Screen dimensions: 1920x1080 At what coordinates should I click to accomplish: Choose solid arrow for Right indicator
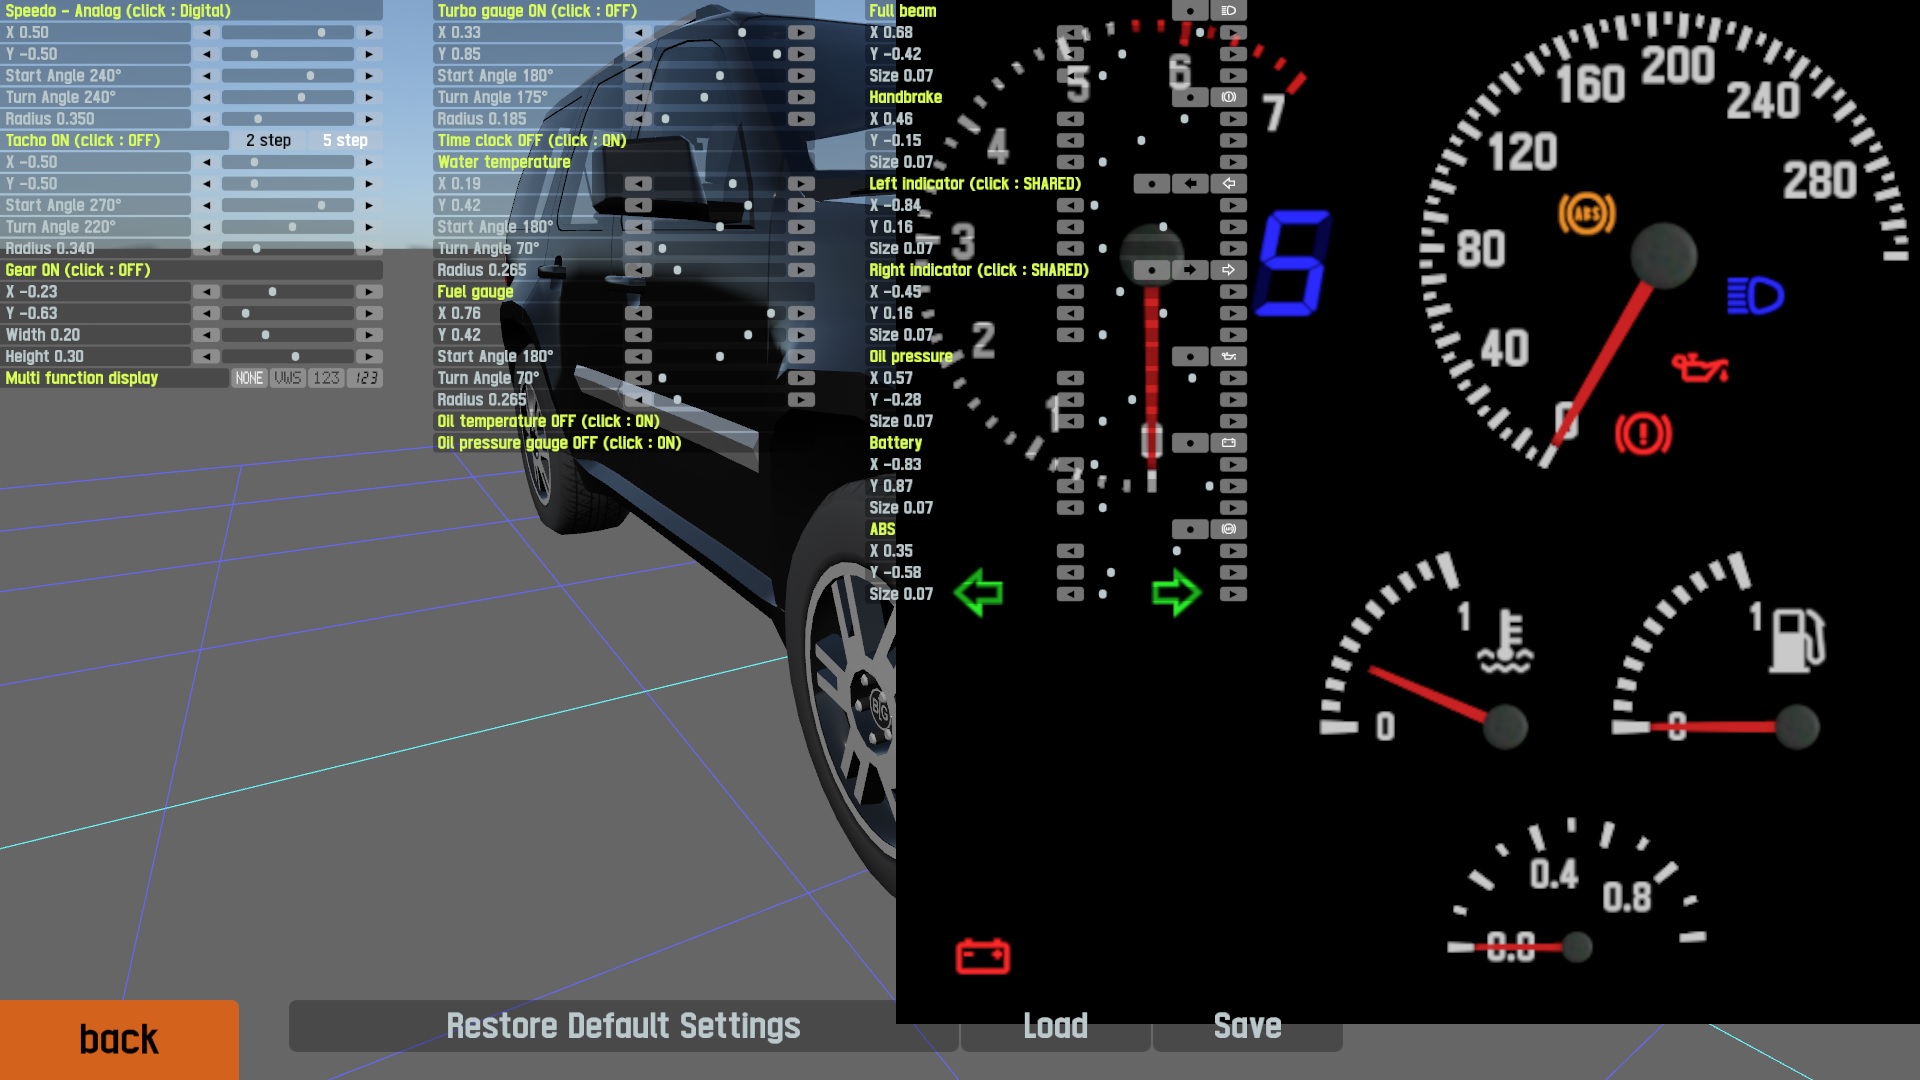click(1190, 270)
